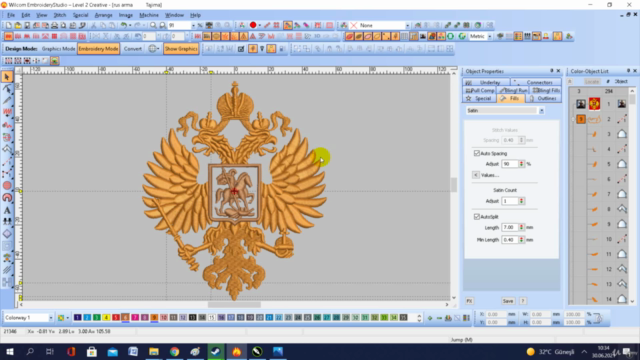Viewport: 640px width, 360px height.
Task: Open the None thread chart dropdown
Action: point(407,25)
